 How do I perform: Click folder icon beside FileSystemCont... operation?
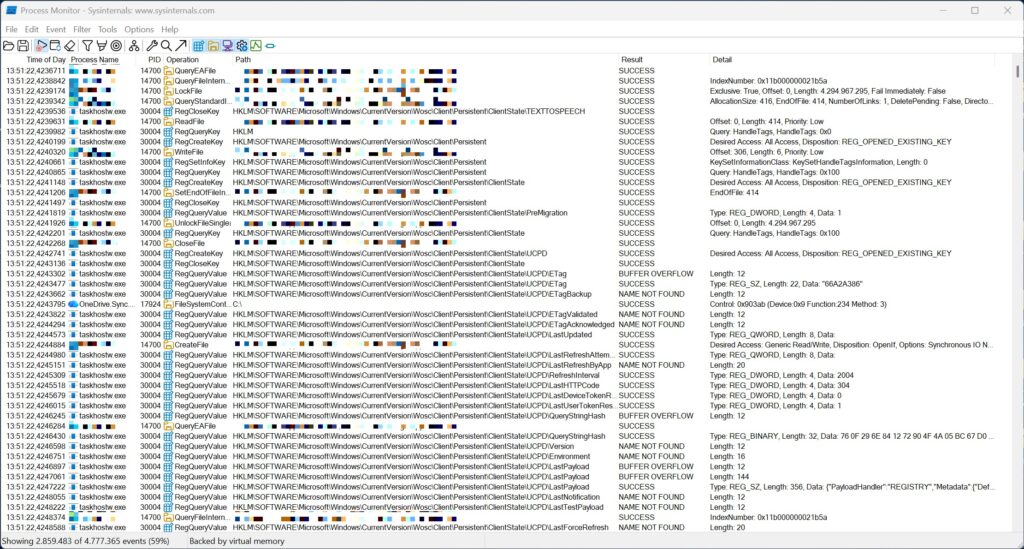click(168, 304)
